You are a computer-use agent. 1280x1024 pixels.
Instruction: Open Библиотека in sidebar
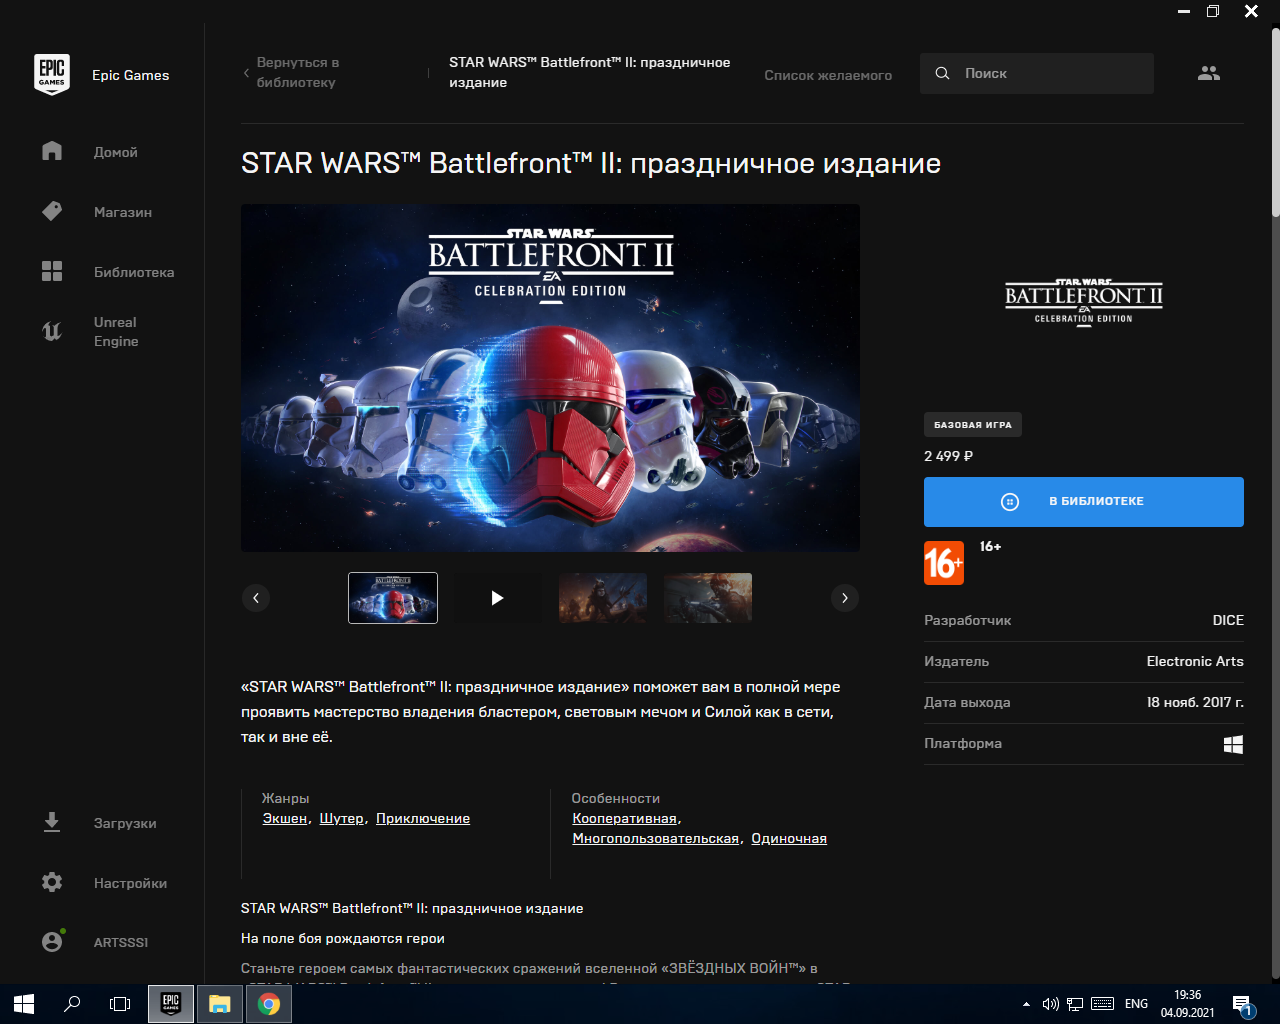[x=134, y=272]
